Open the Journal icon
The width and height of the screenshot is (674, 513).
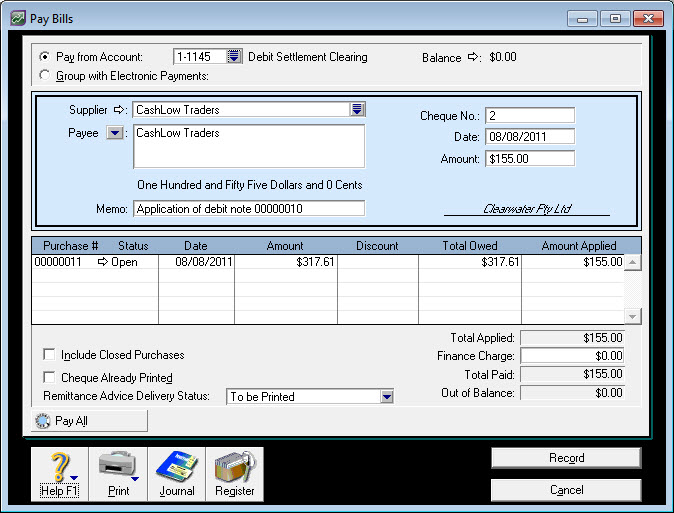(x=177, y=473)
